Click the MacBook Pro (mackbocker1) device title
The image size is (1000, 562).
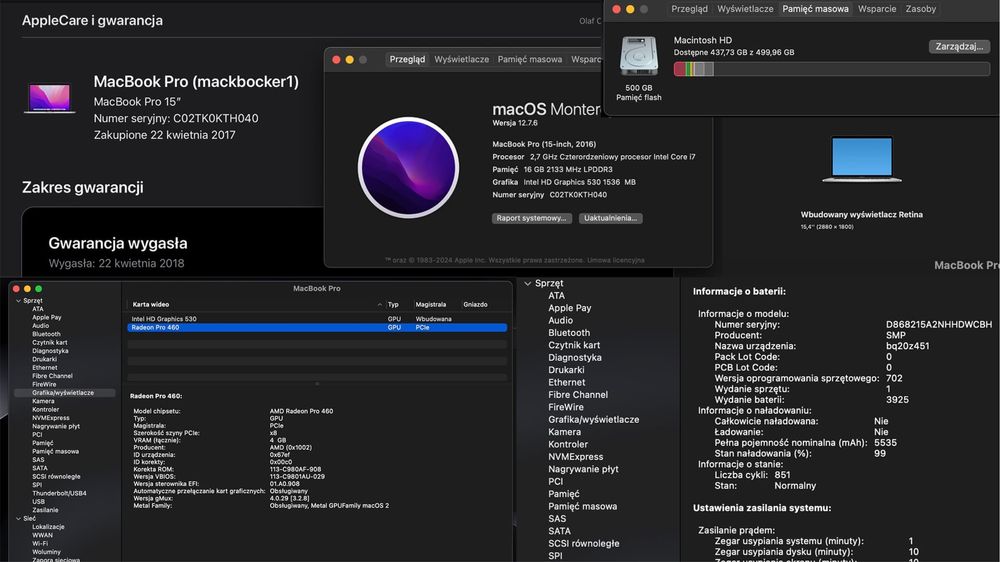coord(196,82)
